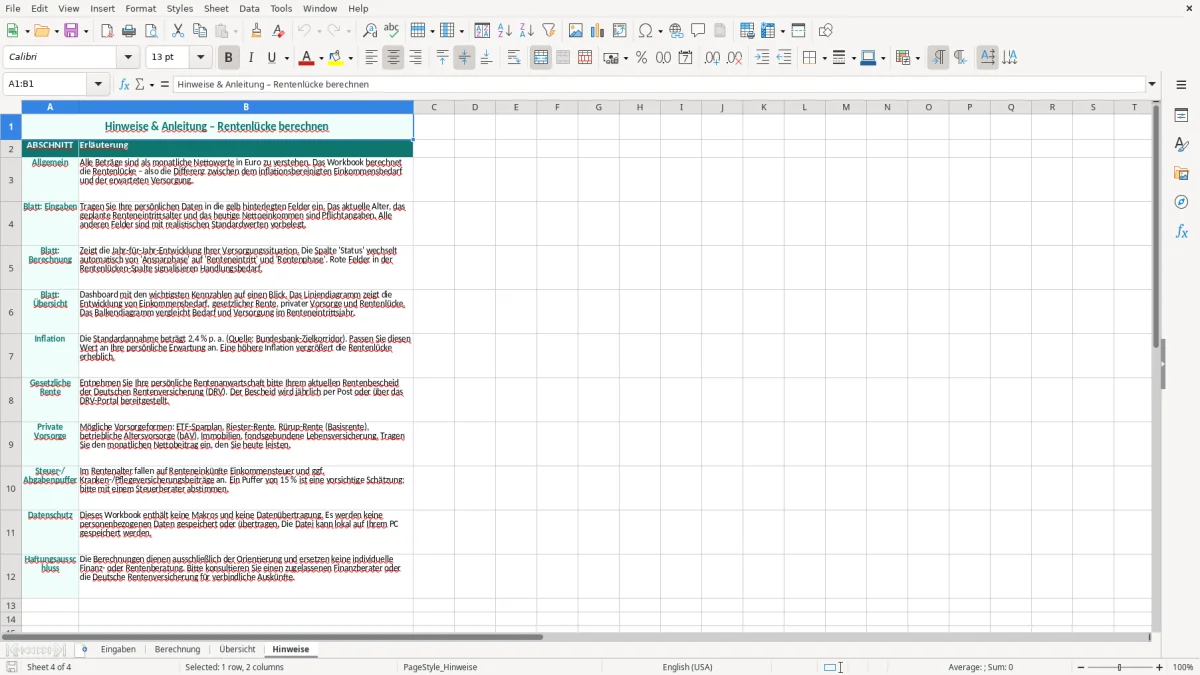Open the Paste options dropdown arrow
The width and height of the screenshot is (1200, 675).
[235, 31]
